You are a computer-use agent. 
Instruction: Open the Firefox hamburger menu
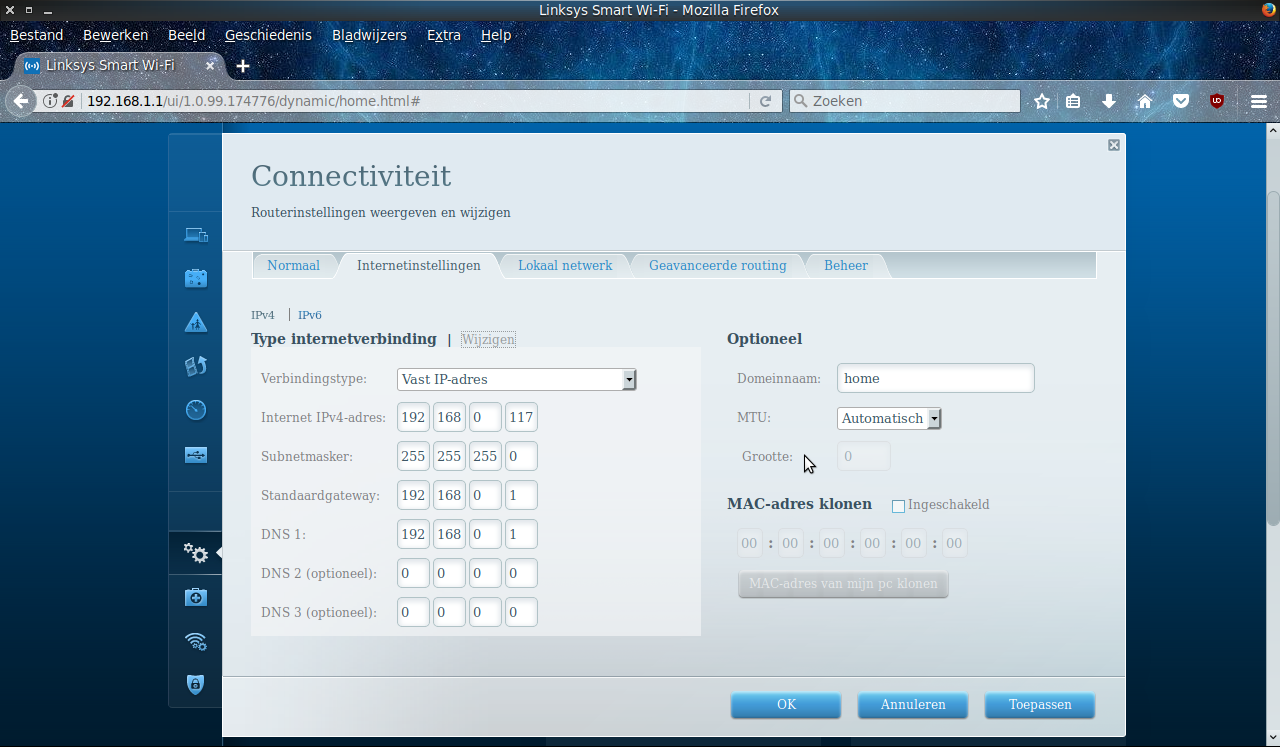pyautogui.click(x=1259, y=101)
